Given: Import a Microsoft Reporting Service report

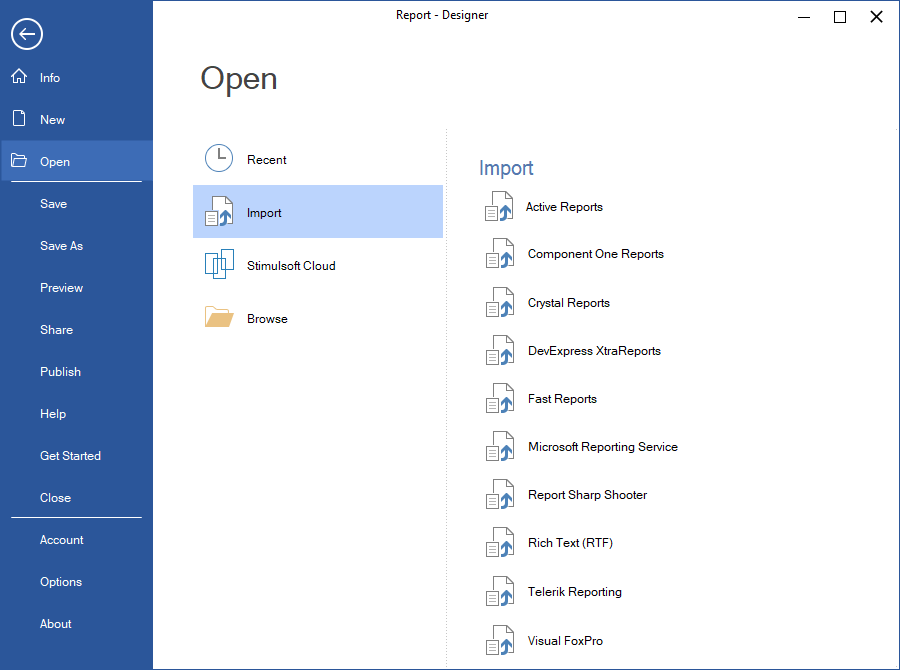Looking at the screenshot, I should tap(602, 447).
